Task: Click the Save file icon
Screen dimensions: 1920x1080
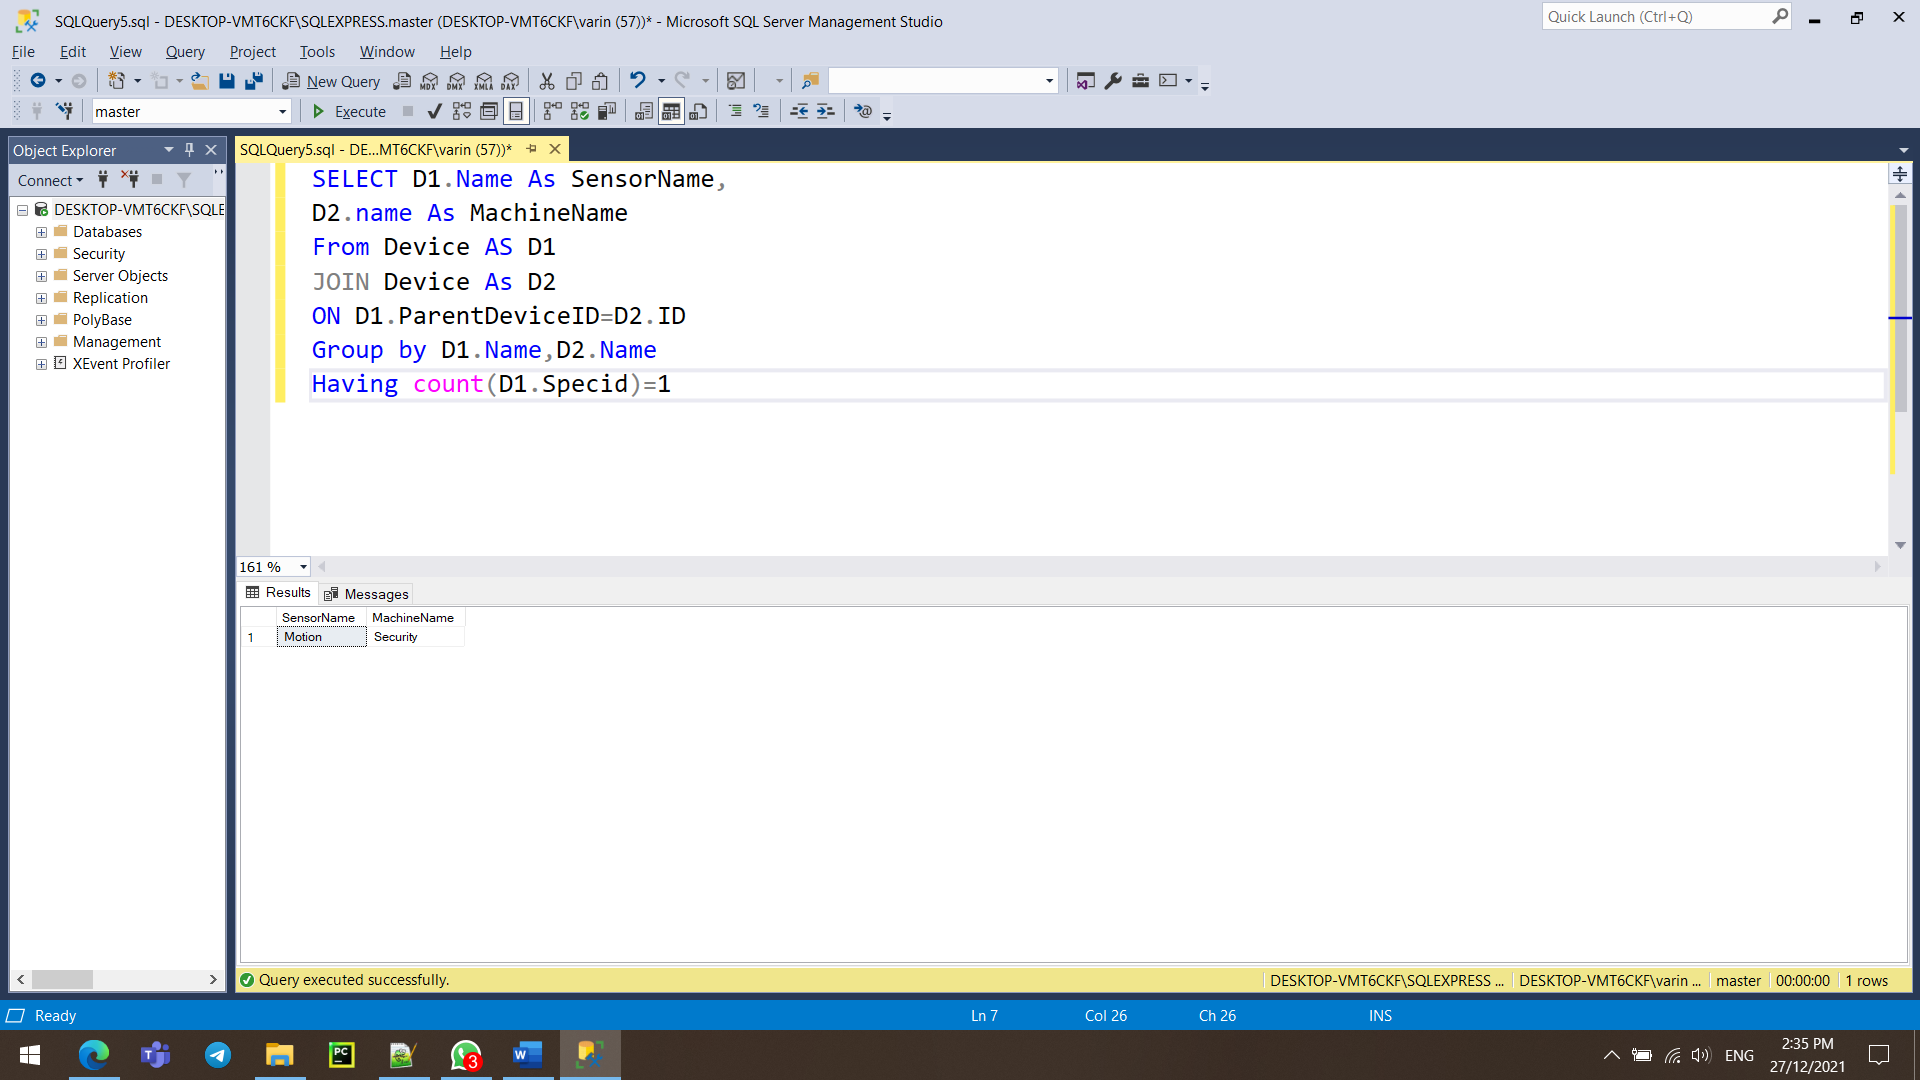Action: (227, 81)
